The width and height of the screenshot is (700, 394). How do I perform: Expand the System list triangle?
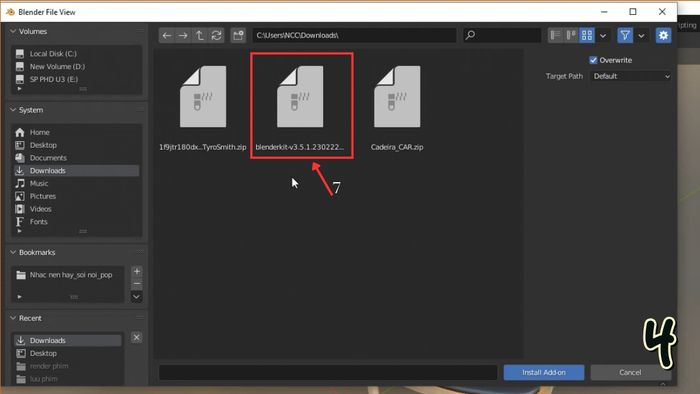point(19,231)
